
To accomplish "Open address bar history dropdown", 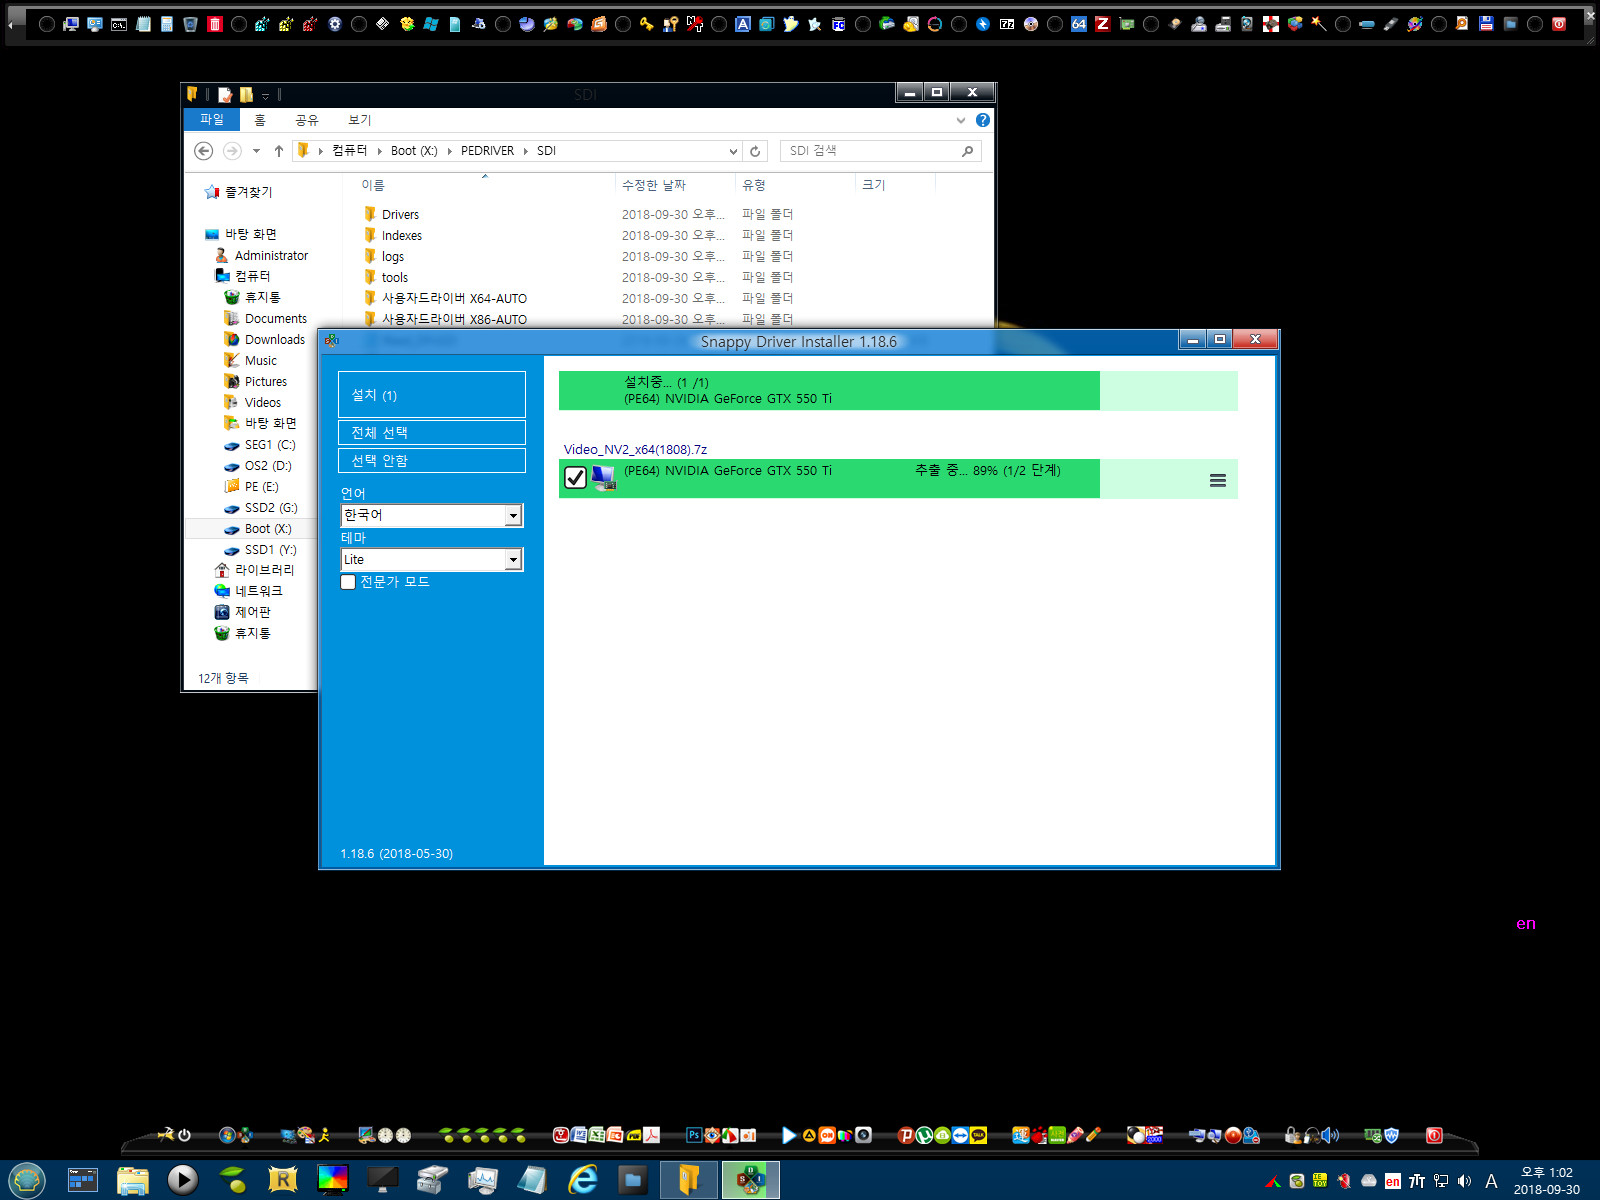I will click(x=733, y=151).
